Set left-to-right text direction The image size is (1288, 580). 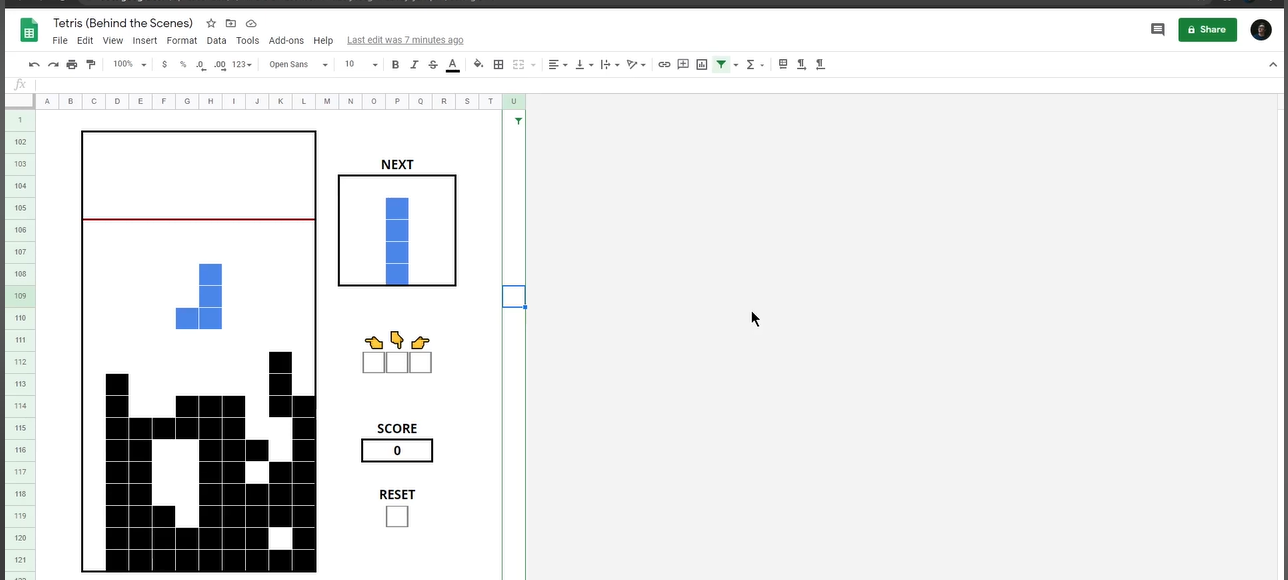click(801, 64)
